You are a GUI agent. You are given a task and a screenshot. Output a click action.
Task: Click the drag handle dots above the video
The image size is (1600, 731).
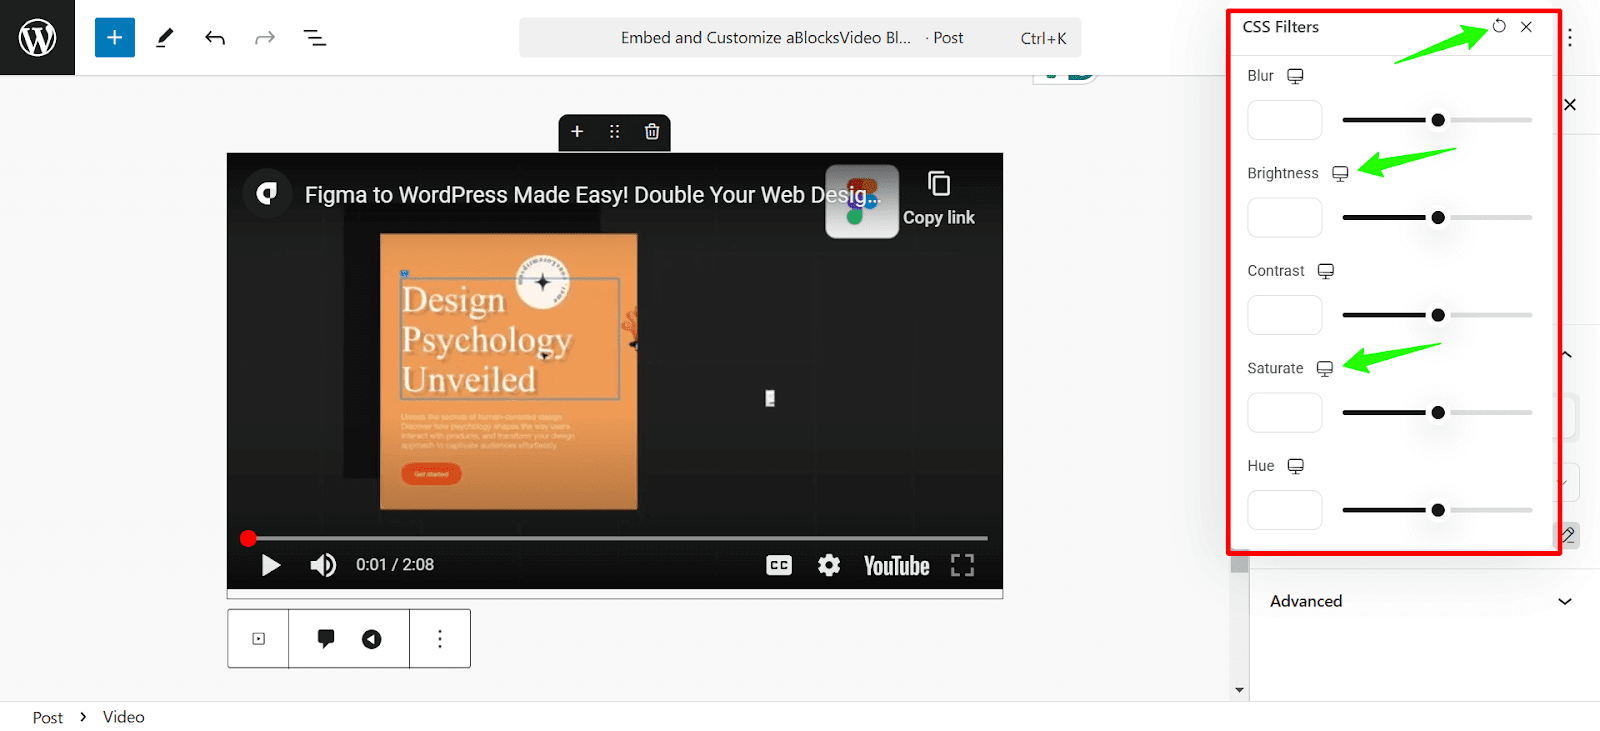pyautogui.click(x=614, y=132)
